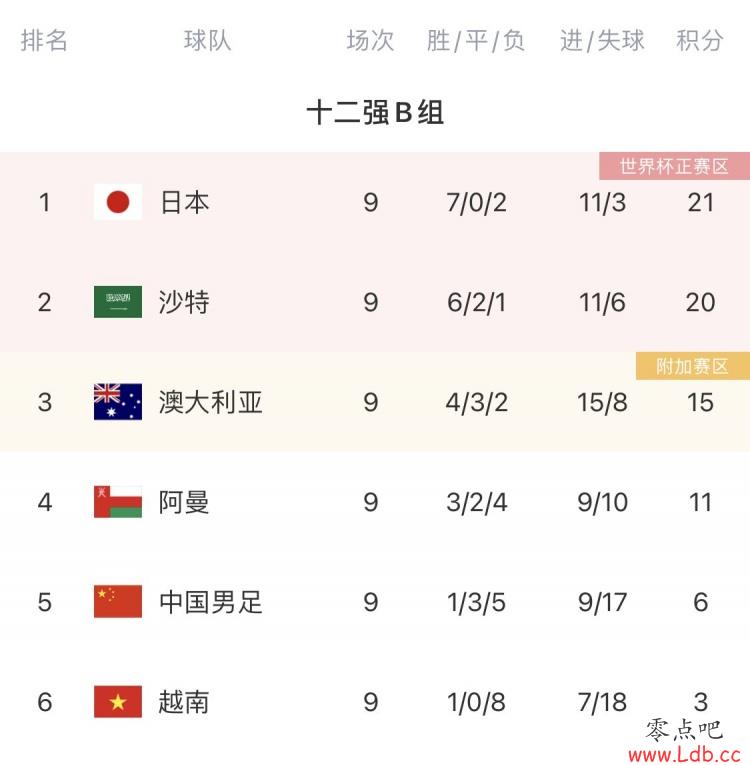Open the 日本 team name
This screenshot has width=750, height=765.
click(184, 202)
